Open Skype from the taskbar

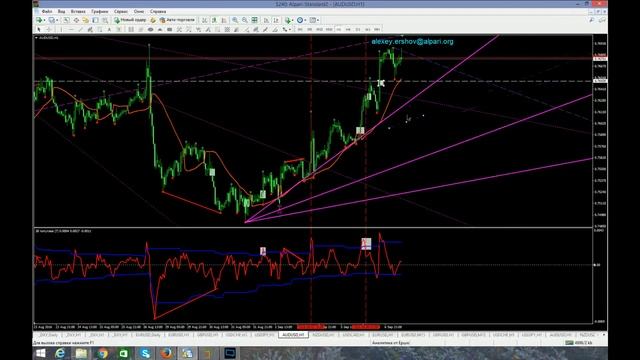(x=145, y=353)
